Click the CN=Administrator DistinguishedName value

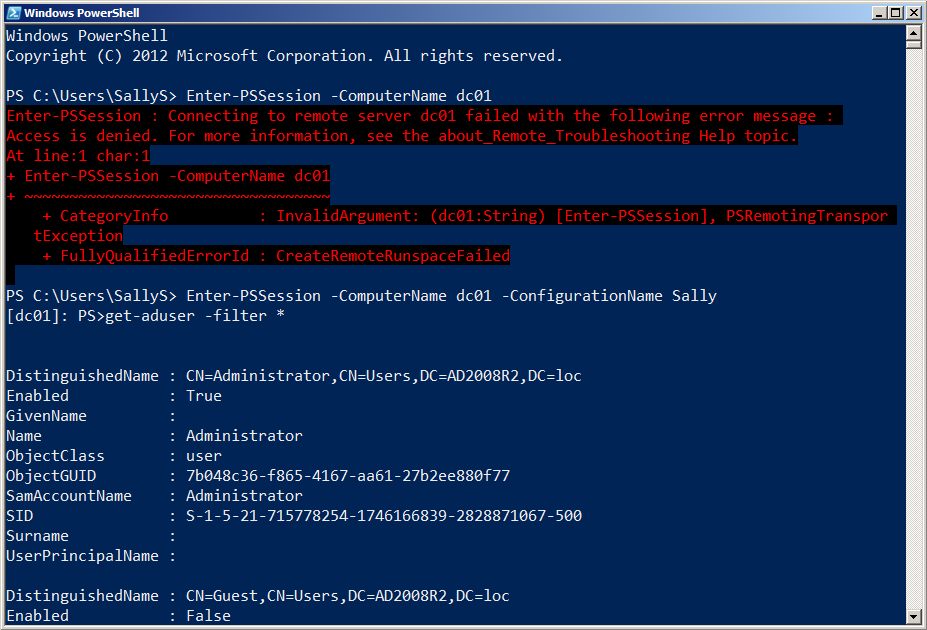(384, 376)
